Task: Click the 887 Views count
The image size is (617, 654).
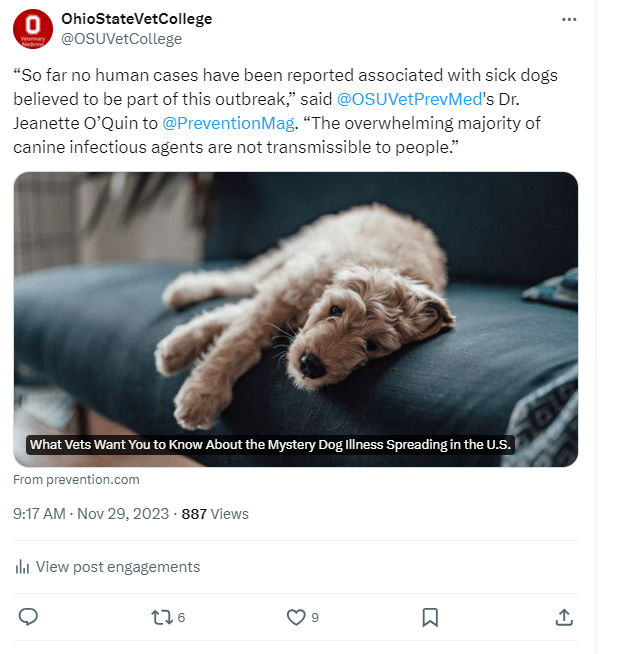Action: click(215, 514)
